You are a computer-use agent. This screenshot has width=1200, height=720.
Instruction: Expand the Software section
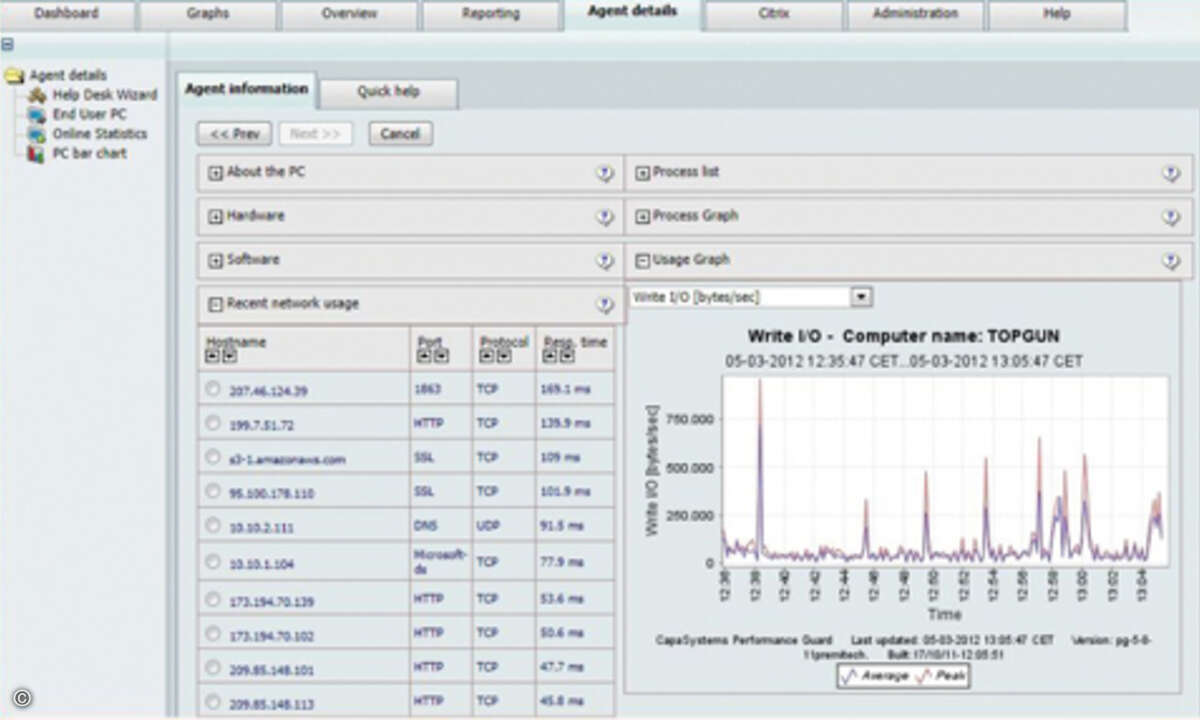pyautogui.click(x=214, y=260)
